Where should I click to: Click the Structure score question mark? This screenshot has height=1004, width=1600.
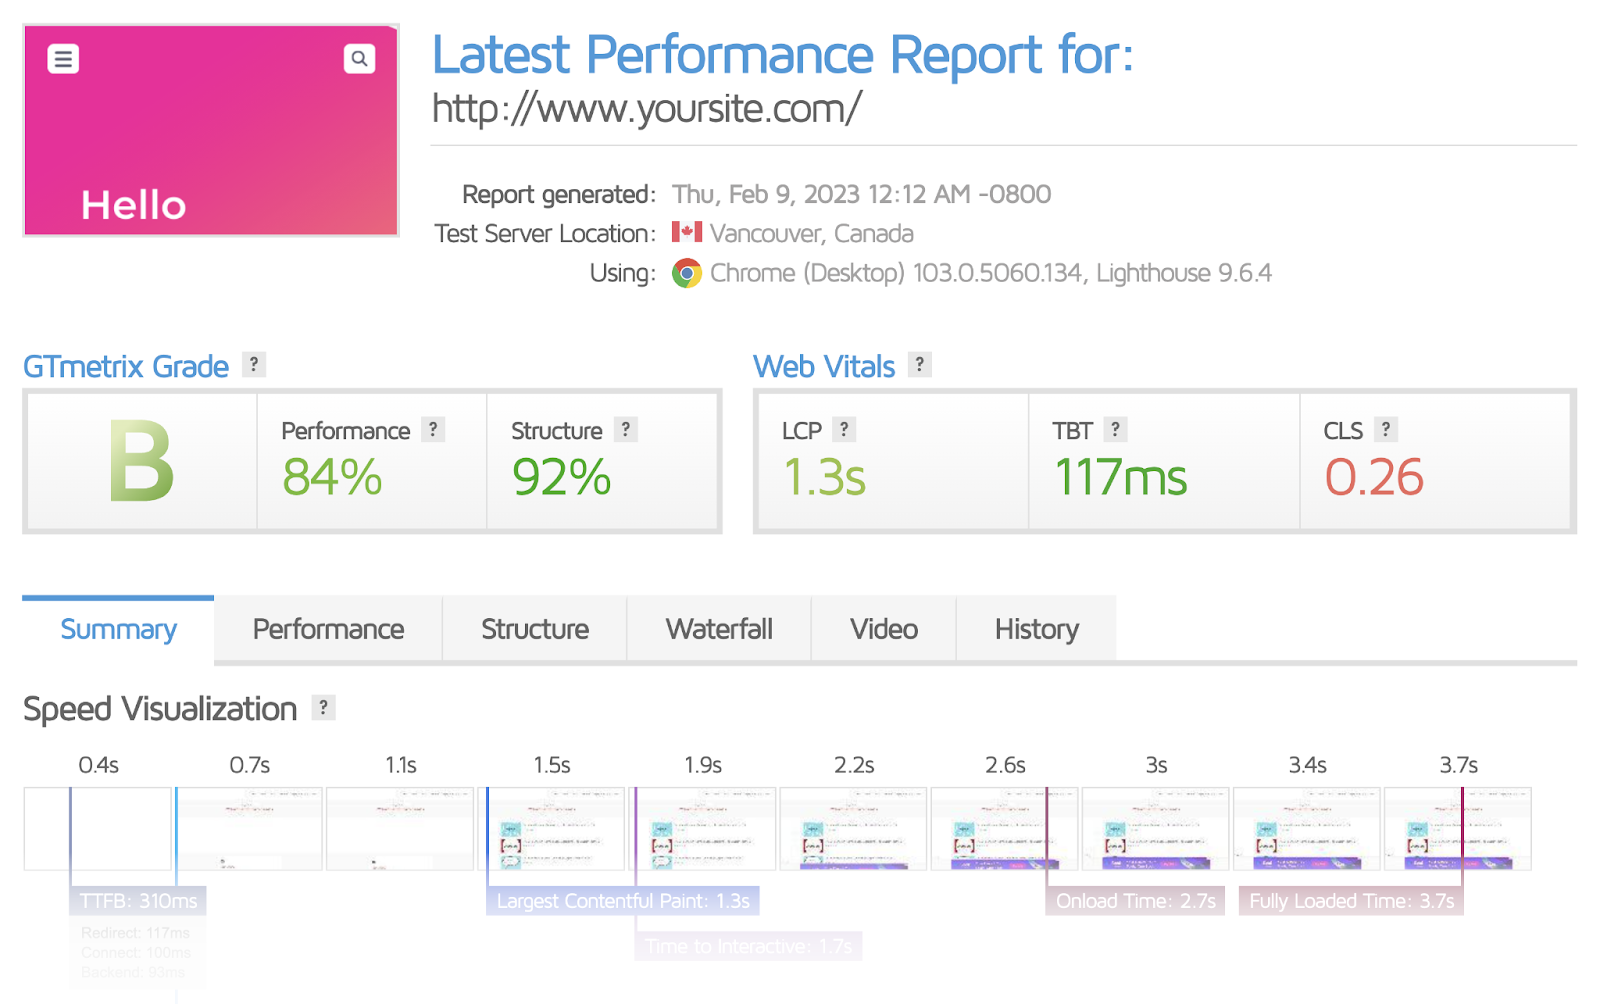625,429
